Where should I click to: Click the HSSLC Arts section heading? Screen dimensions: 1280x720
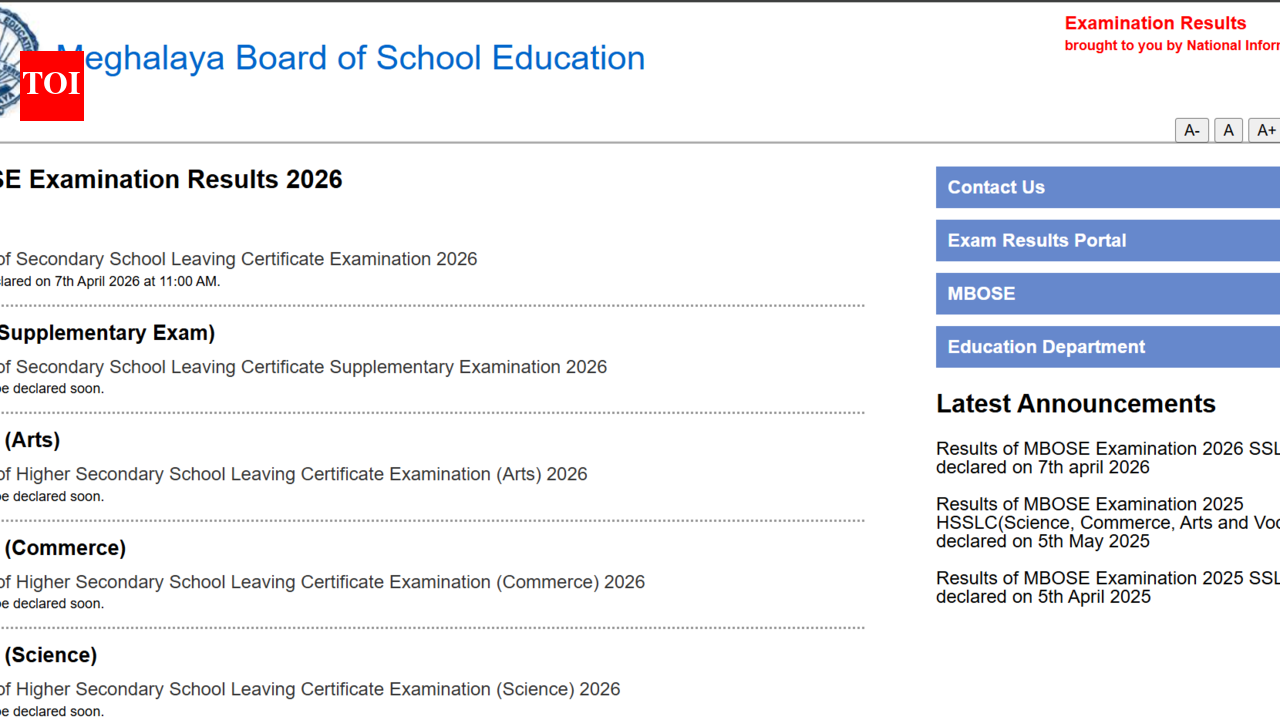point(31,439)
